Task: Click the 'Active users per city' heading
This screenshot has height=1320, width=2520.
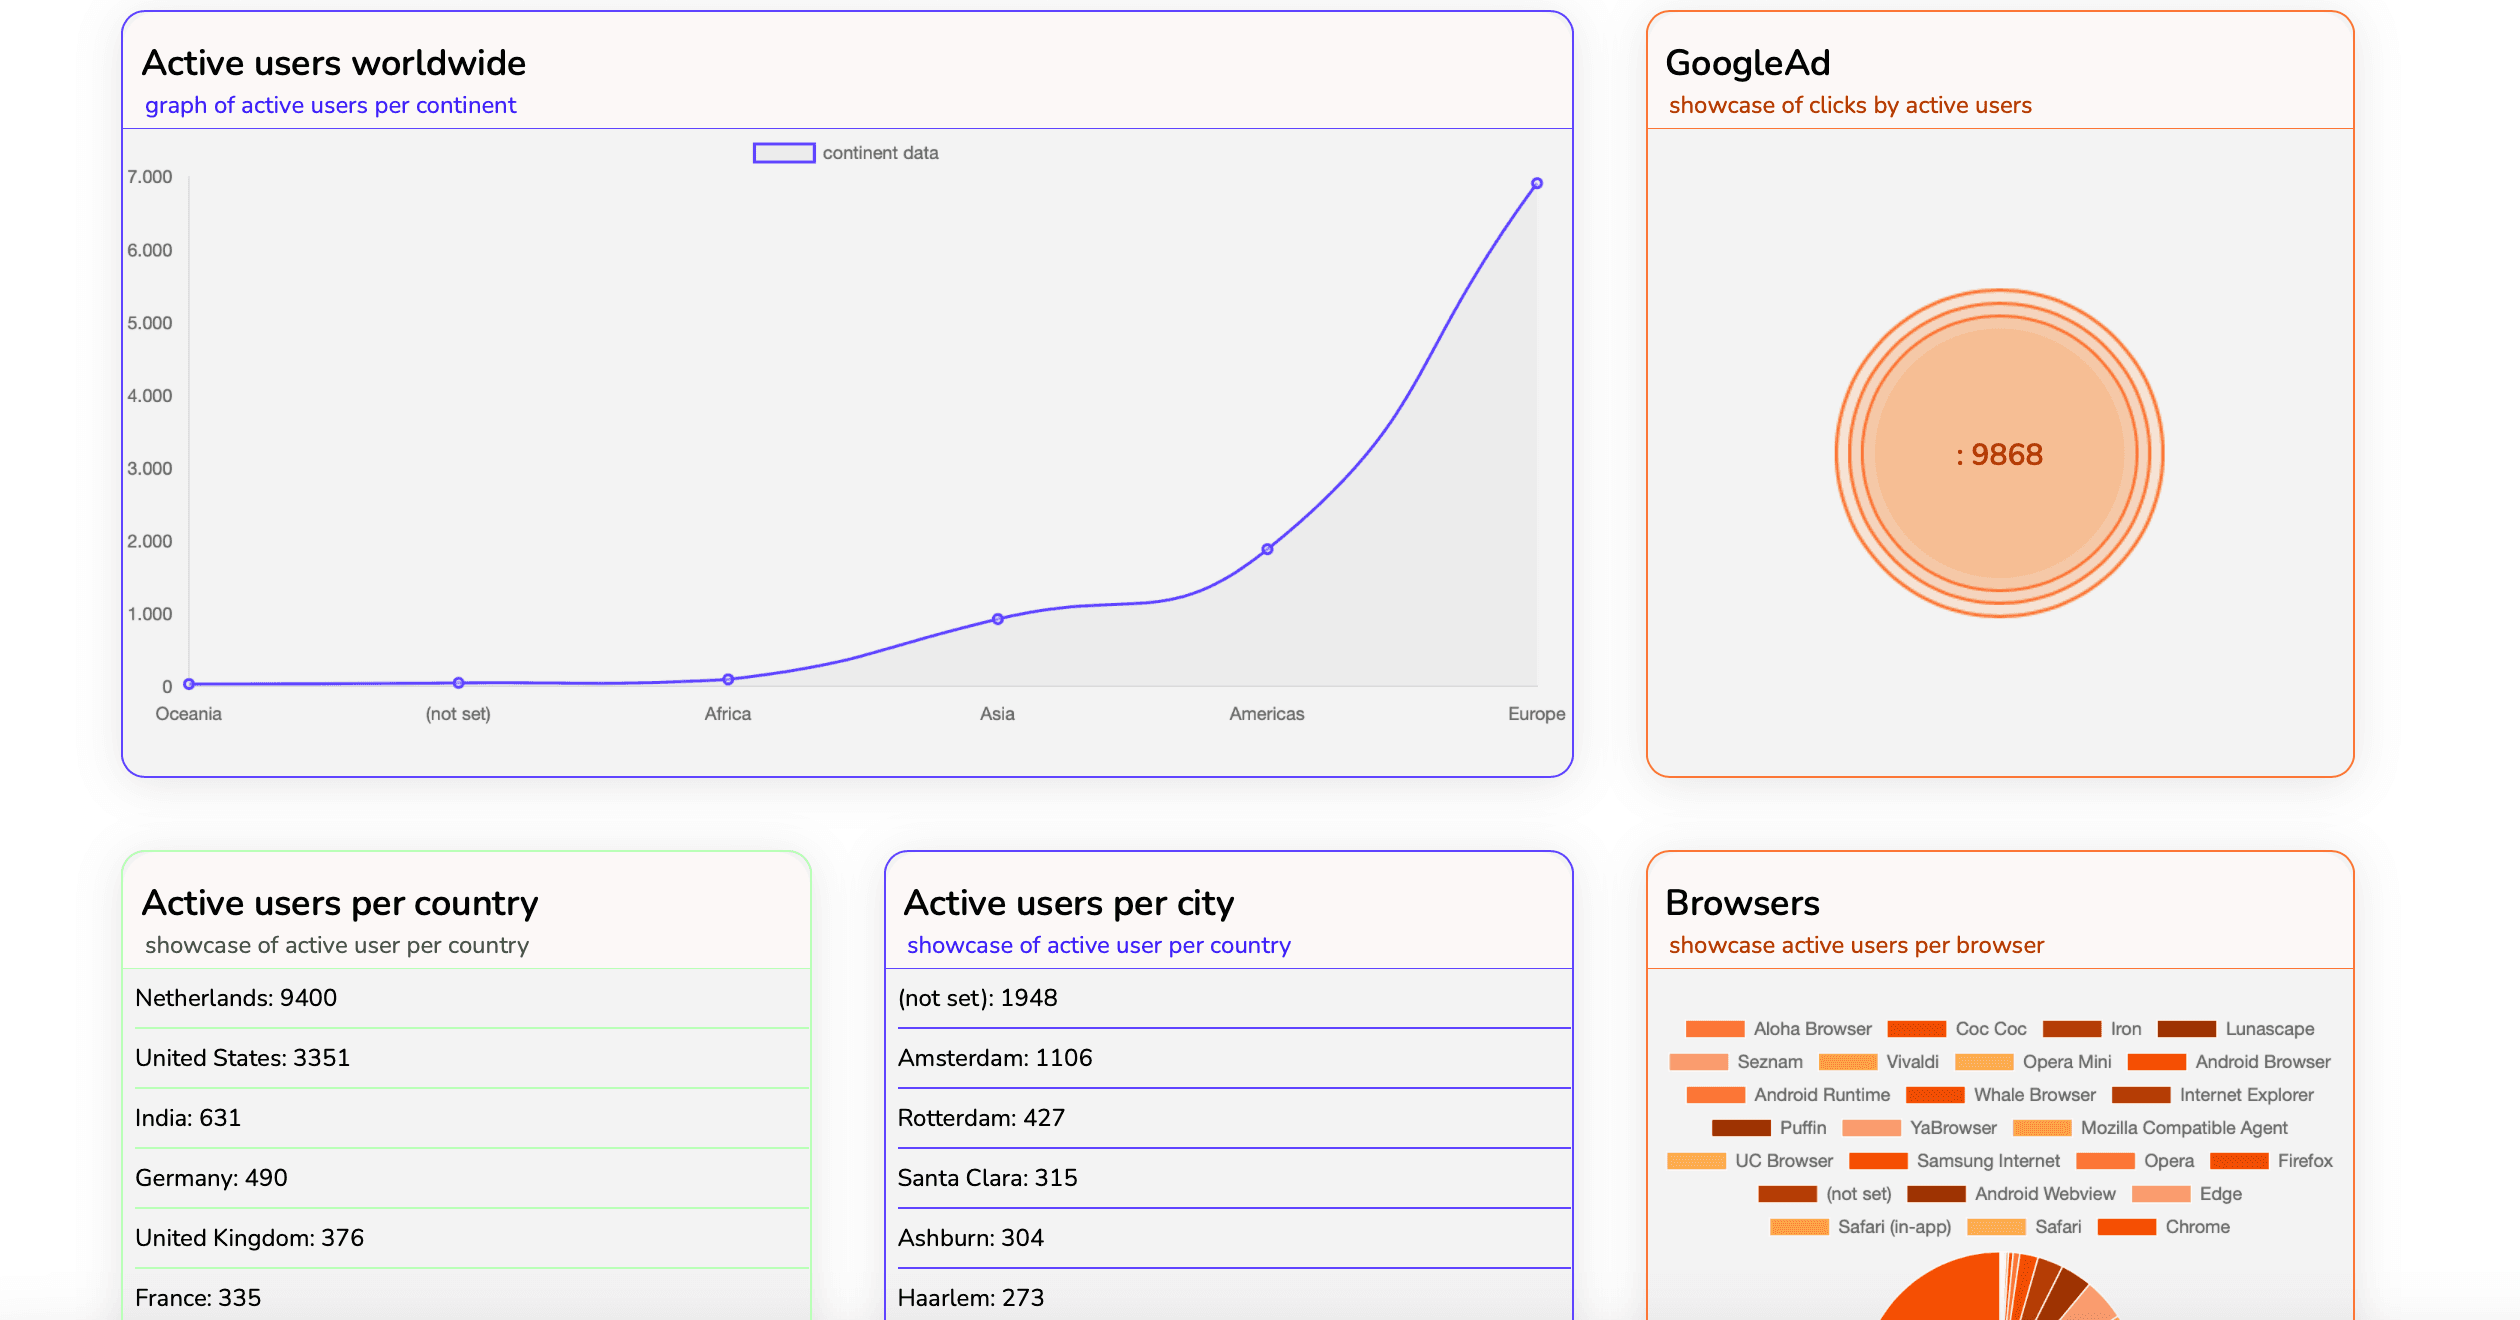Action: click(1069, 903)
